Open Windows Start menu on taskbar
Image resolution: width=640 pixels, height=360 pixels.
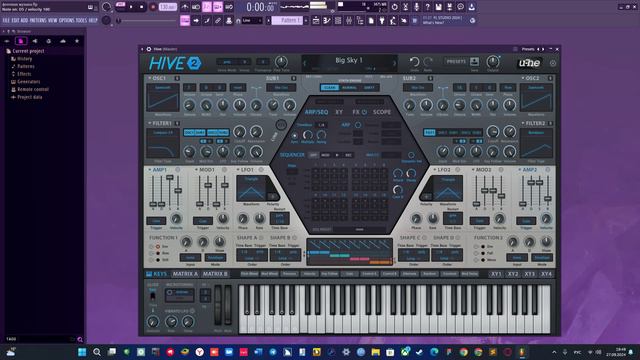coord(82,352)
